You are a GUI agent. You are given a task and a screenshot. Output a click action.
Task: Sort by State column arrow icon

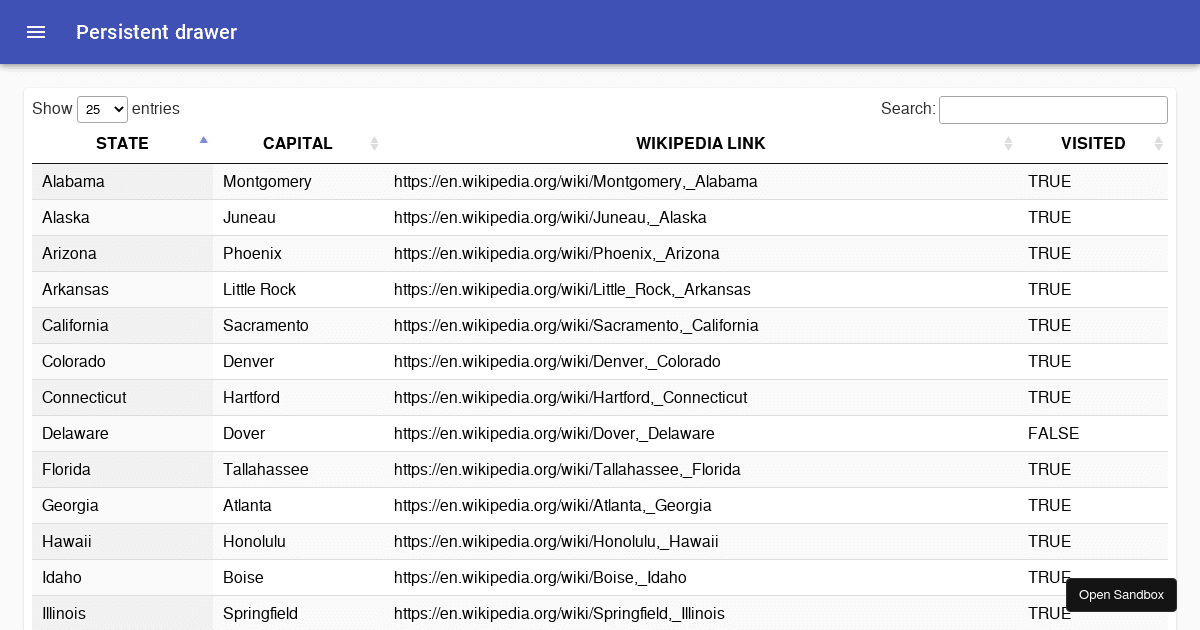pos(204,140)
